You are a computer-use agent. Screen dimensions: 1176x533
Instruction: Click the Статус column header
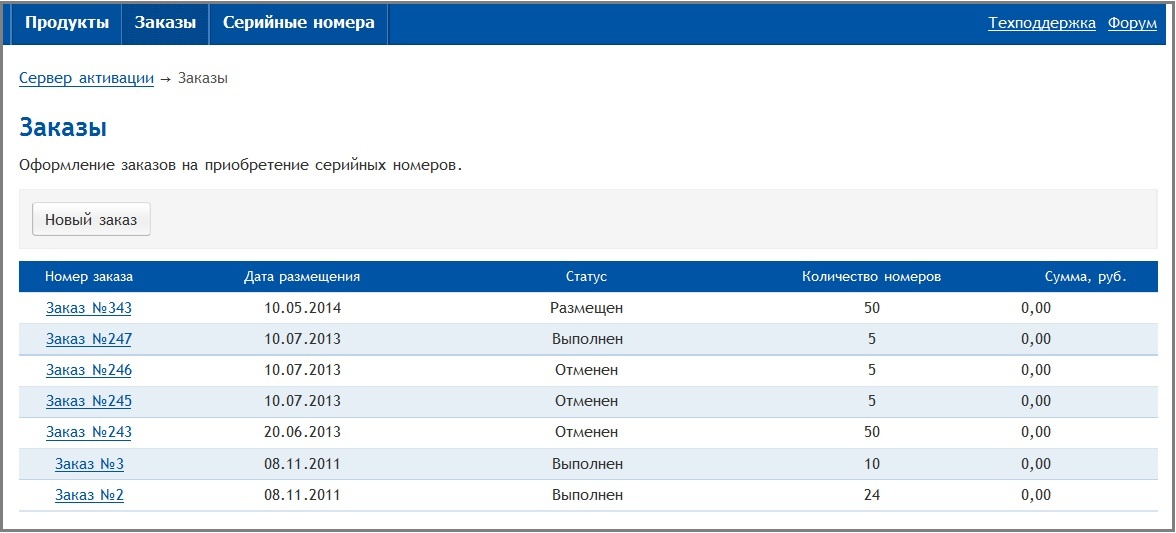[586, 277]
